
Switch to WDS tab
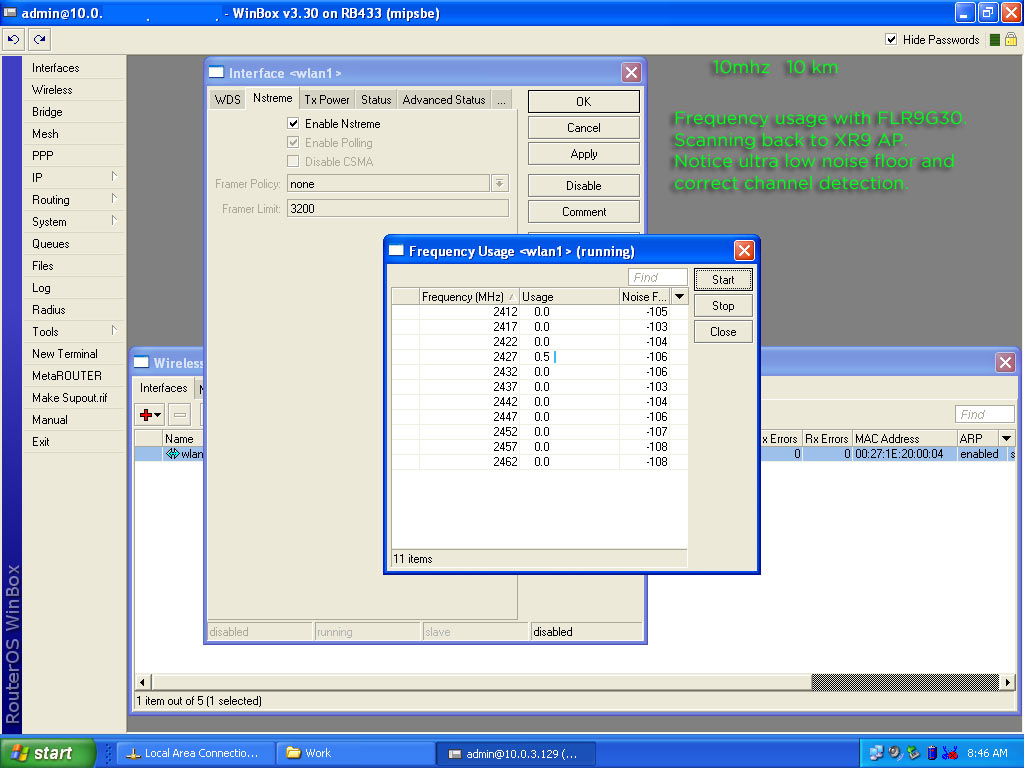[227, 100]
